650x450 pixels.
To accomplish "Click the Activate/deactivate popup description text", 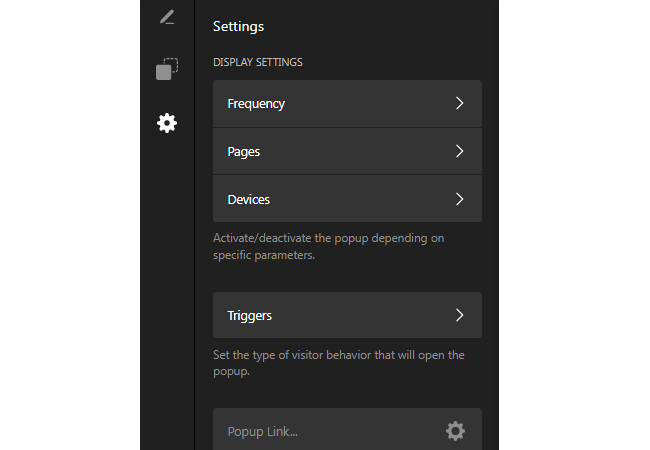I will (x=328, y=247).
